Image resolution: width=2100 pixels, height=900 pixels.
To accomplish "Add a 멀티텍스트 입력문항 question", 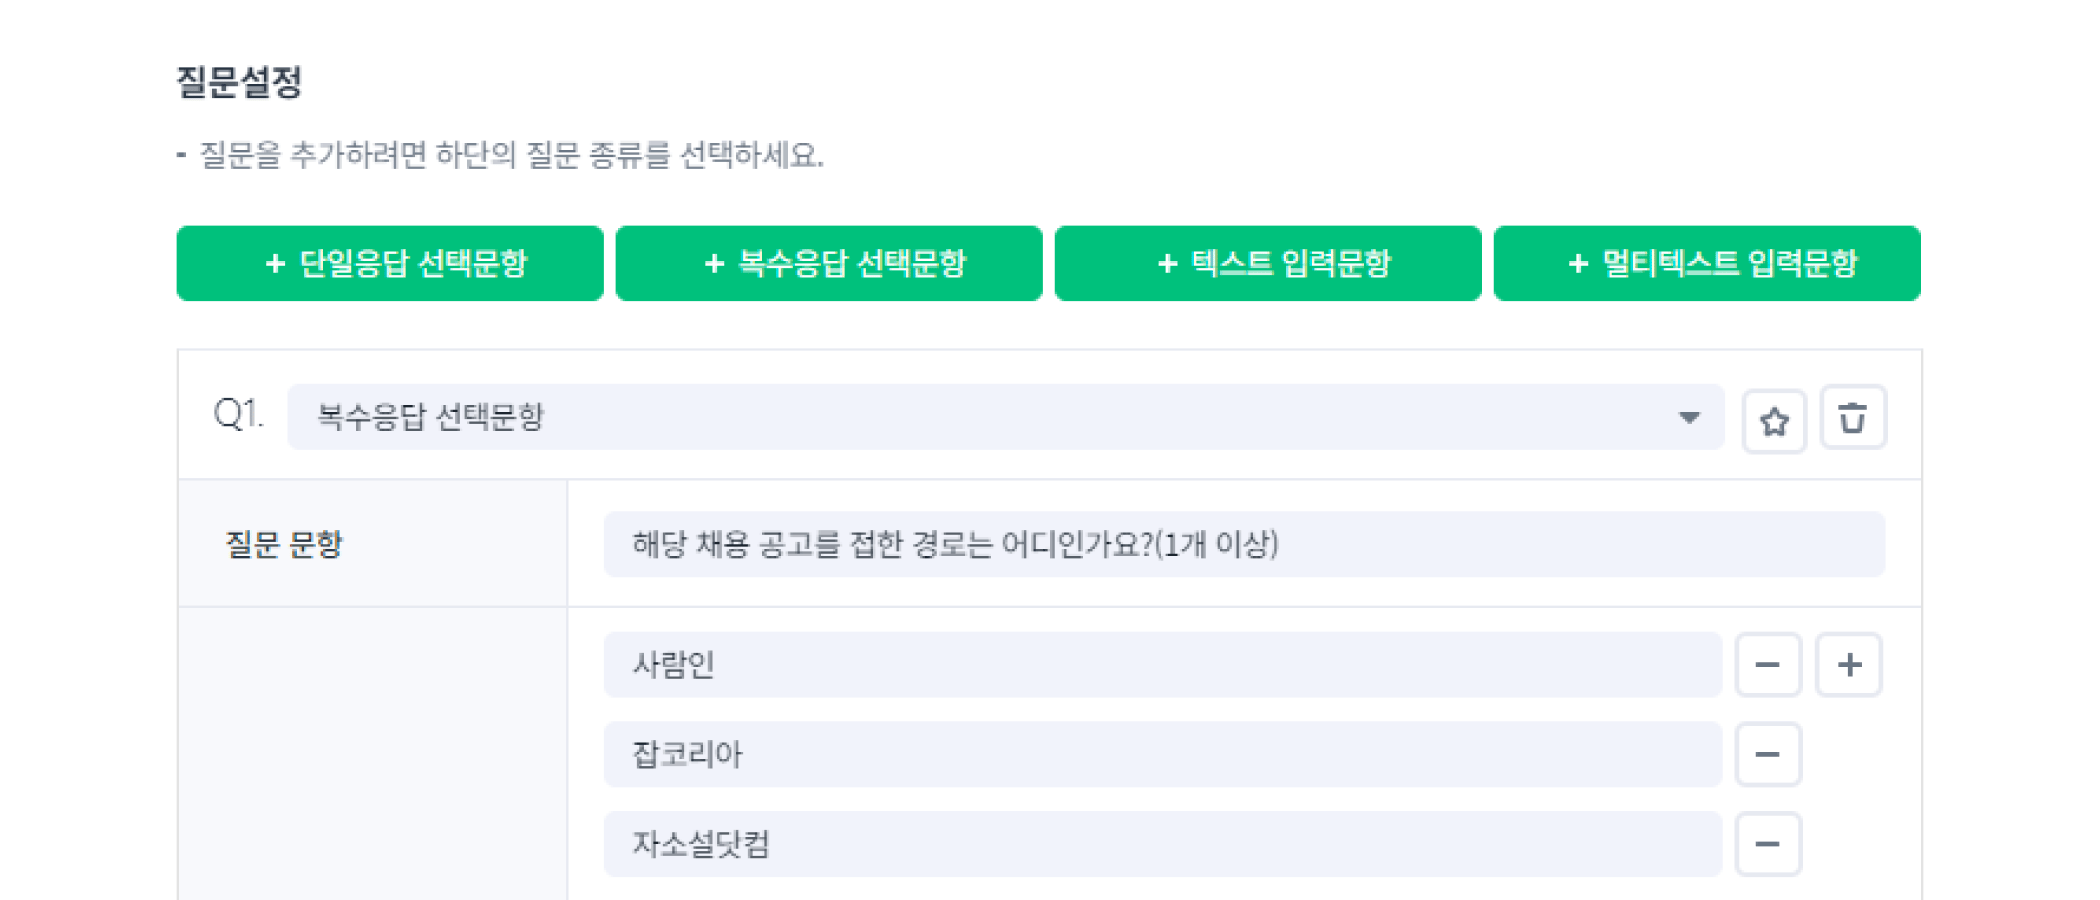I will pos(1706,263).
